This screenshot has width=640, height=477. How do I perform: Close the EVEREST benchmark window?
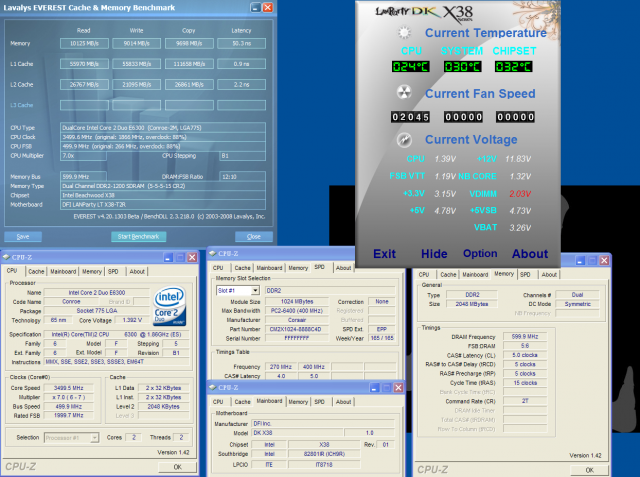[268, 7]
